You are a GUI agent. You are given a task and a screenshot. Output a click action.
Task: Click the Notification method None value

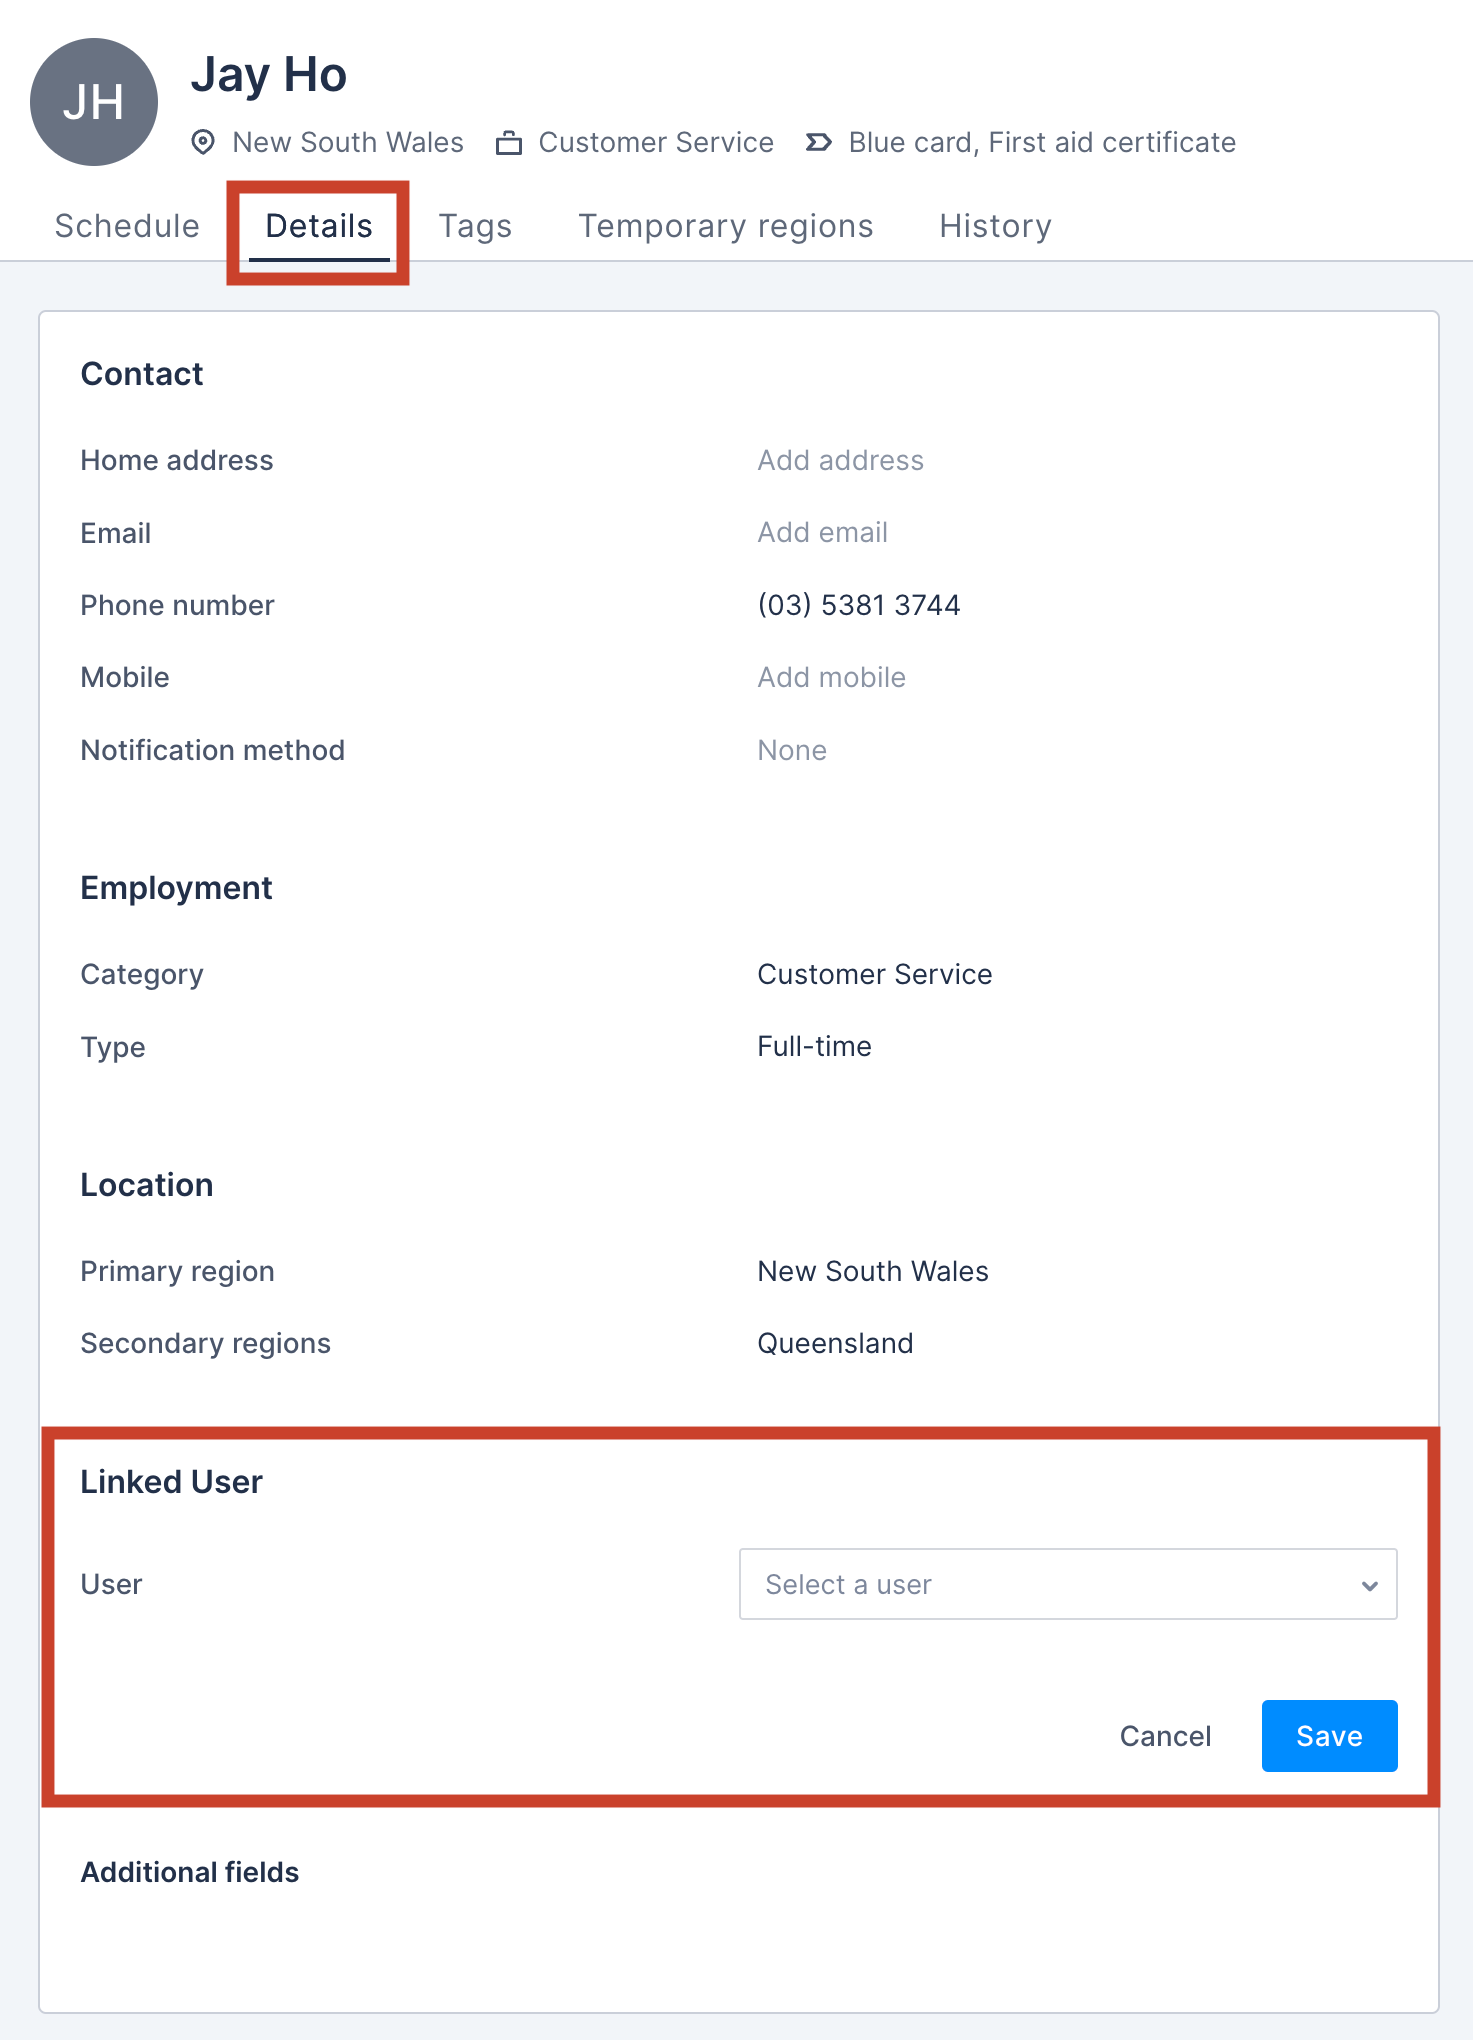click(x=791, y=749)
